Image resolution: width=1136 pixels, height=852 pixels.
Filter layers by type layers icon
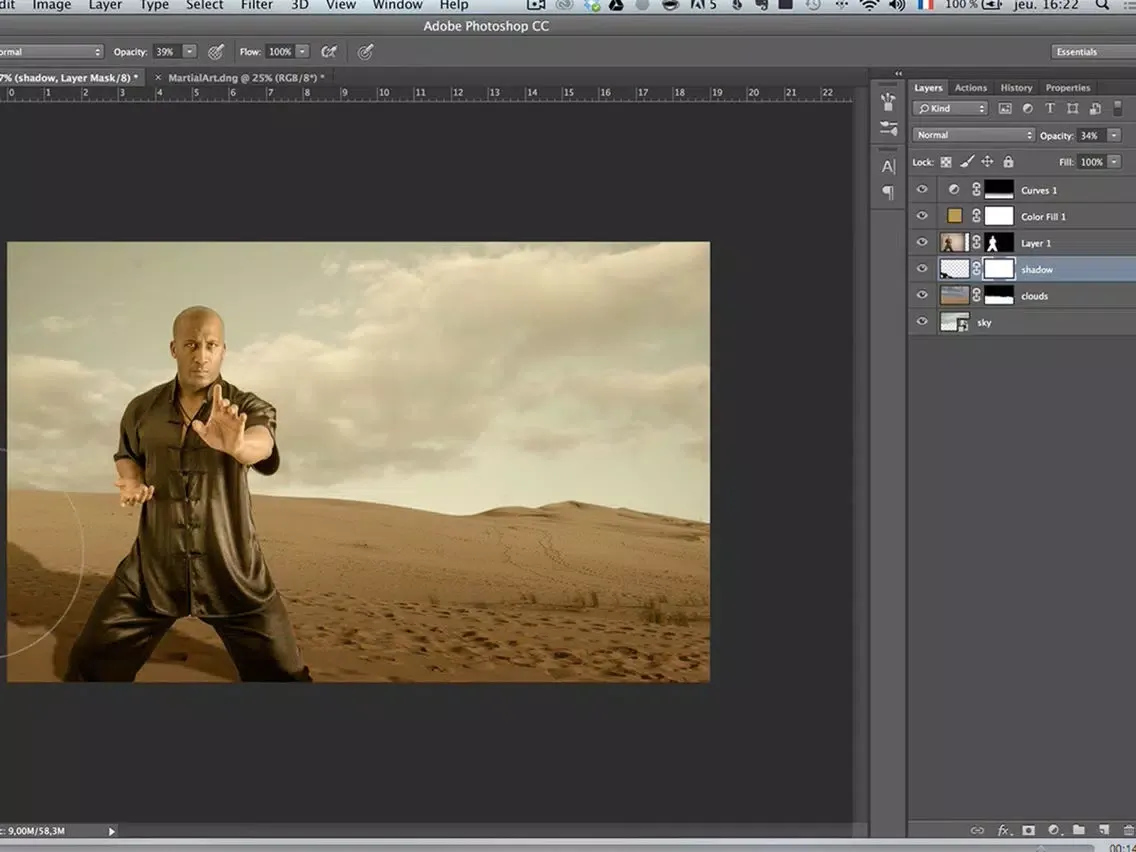1050,109
